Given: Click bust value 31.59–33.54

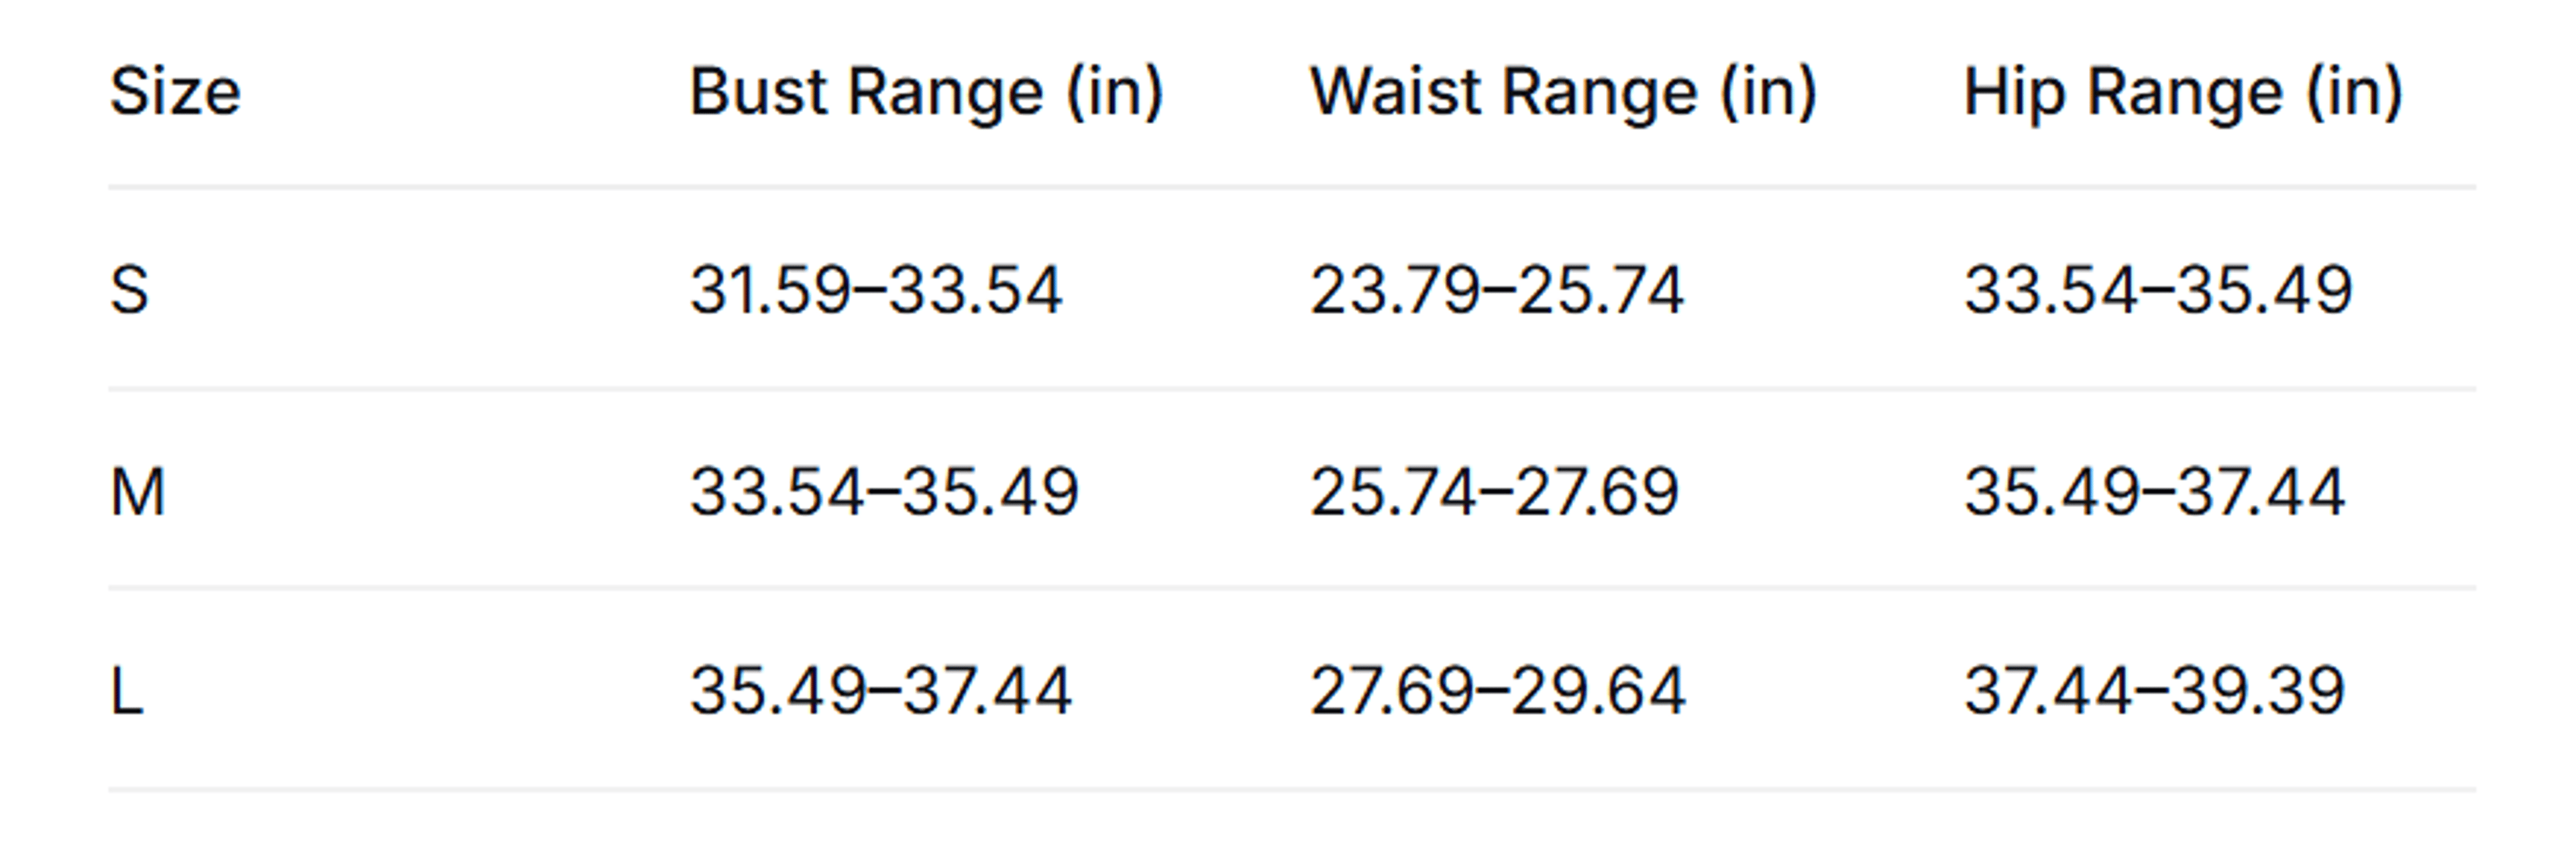Looking at the screenshot, I should coord(876,290).
